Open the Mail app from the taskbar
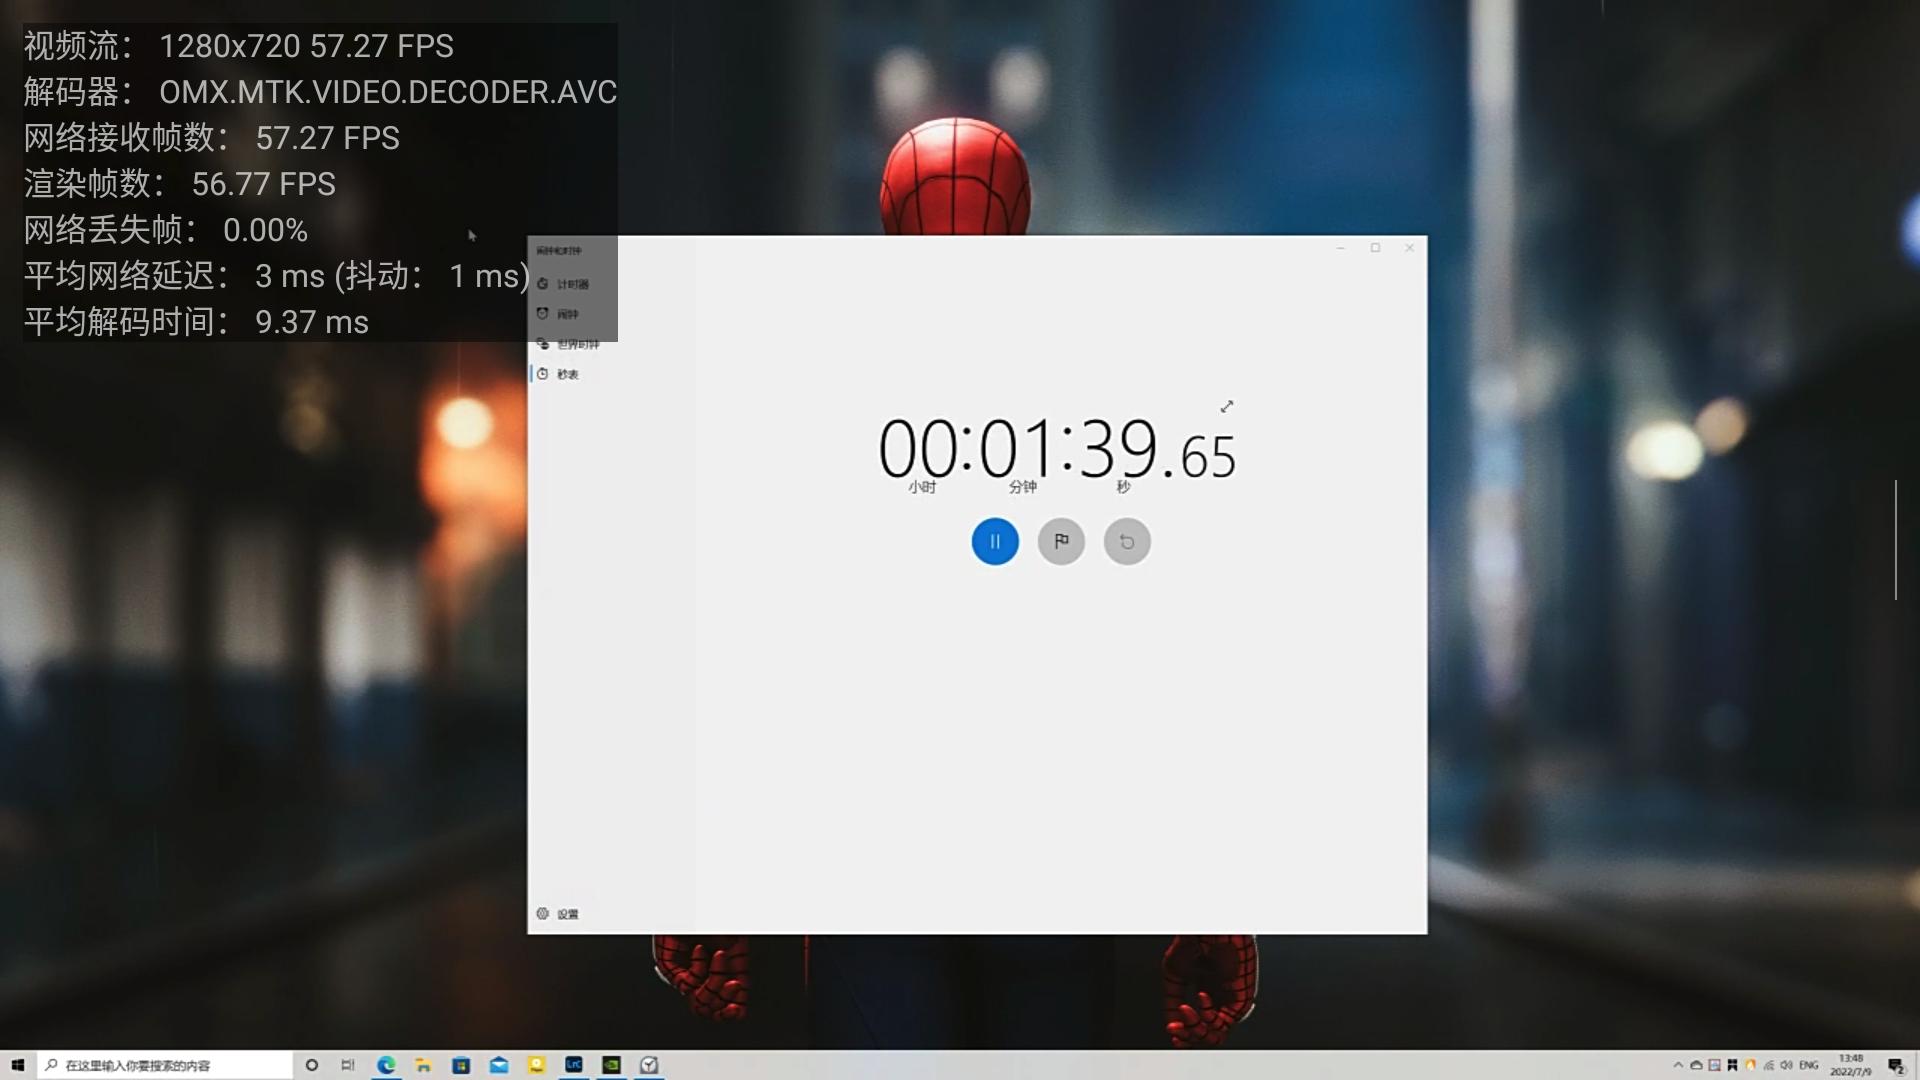This screenshot has width=1920, height=1080. pyautogui.click(x=499, y=1065)
